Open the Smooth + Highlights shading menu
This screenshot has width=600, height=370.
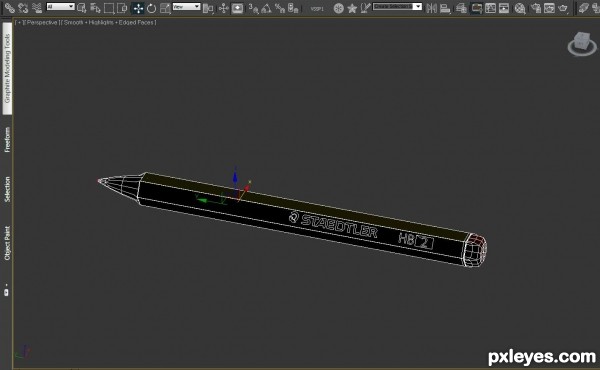pos(108,23)
